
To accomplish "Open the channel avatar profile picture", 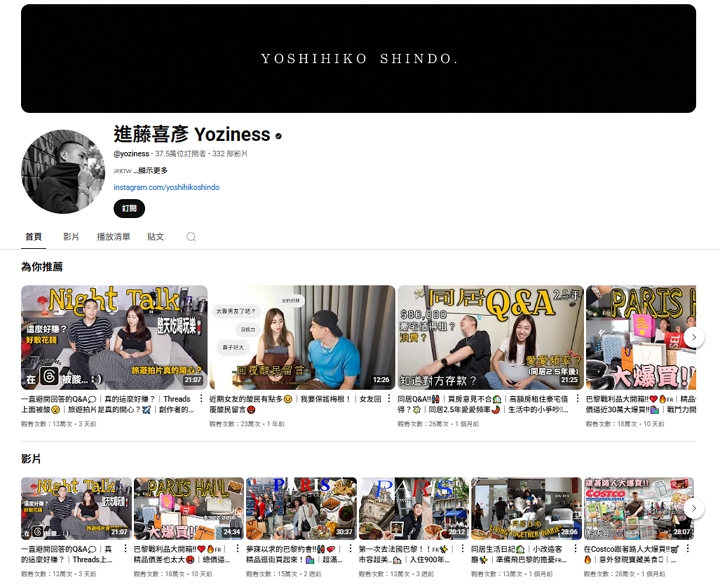I will coord(63,171).
